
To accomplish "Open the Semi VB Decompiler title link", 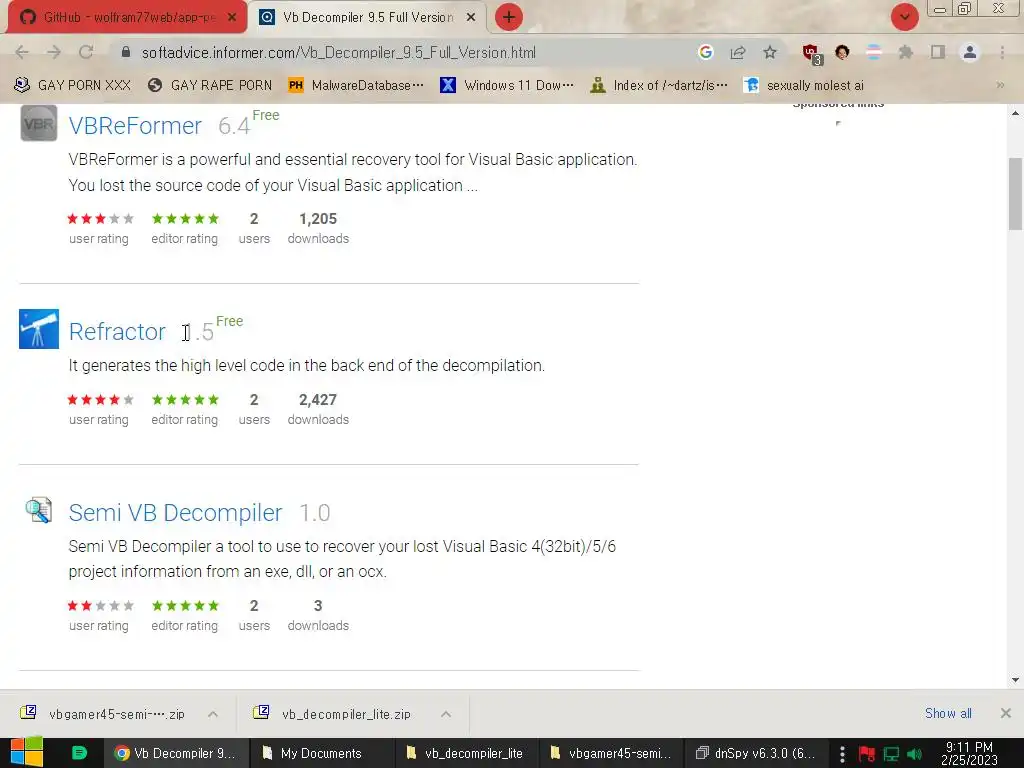I will pyautogui.click(x=176, y=513).
